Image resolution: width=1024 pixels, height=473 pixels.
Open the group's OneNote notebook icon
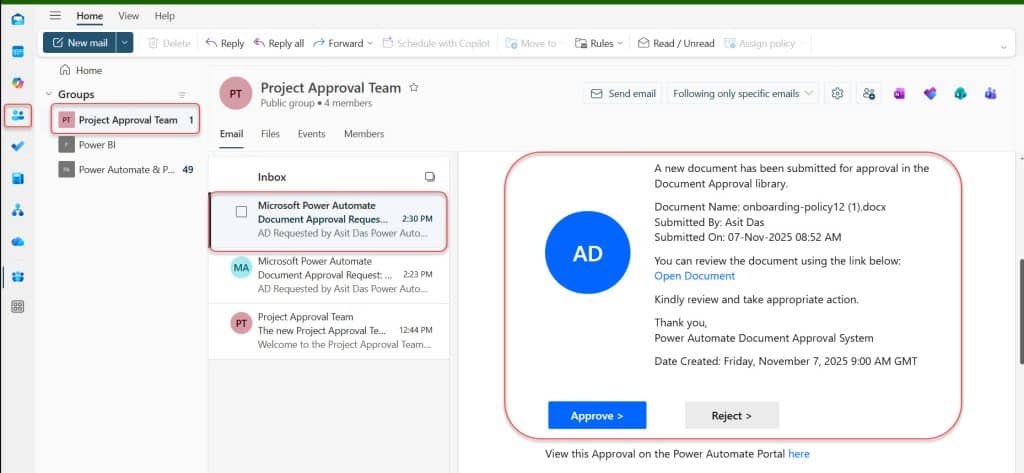tap(899, 93)
